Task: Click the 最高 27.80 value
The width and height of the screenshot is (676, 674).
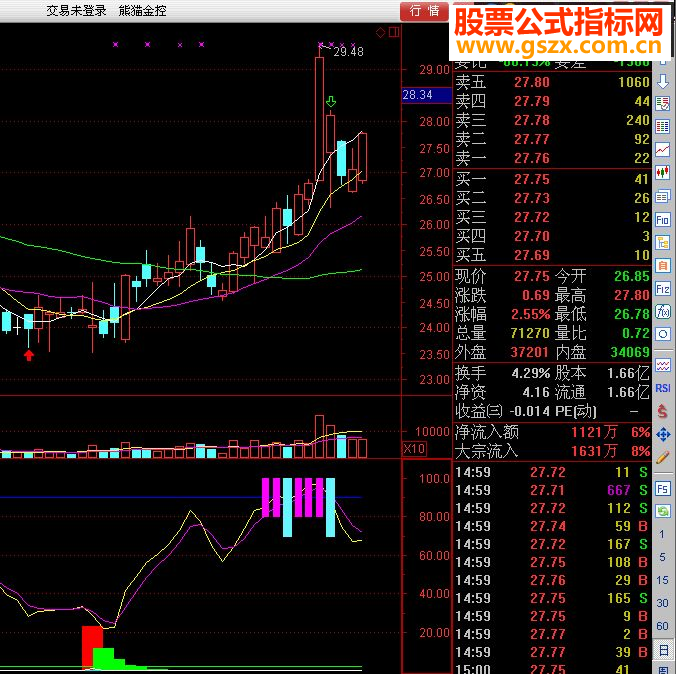Action: 632,295
